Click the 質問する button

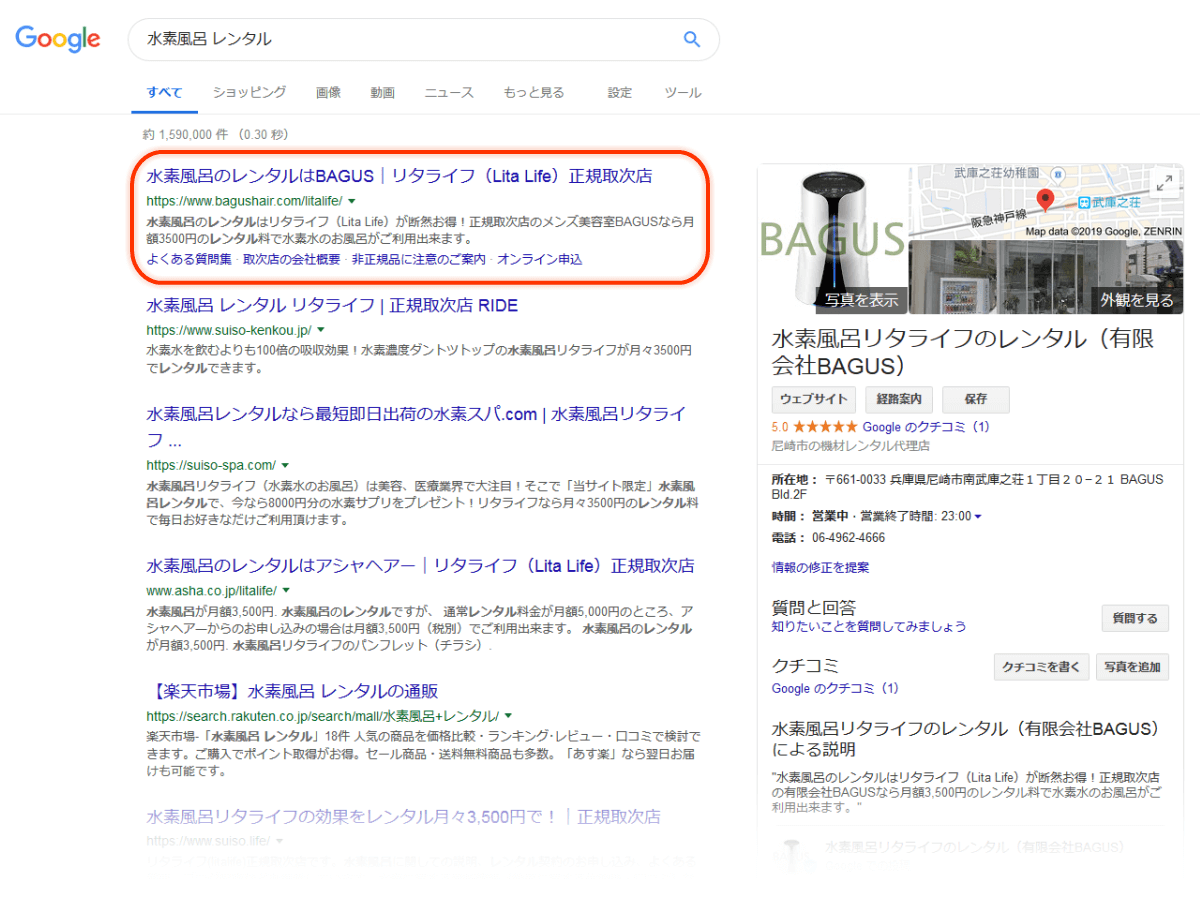(1135, 618)
